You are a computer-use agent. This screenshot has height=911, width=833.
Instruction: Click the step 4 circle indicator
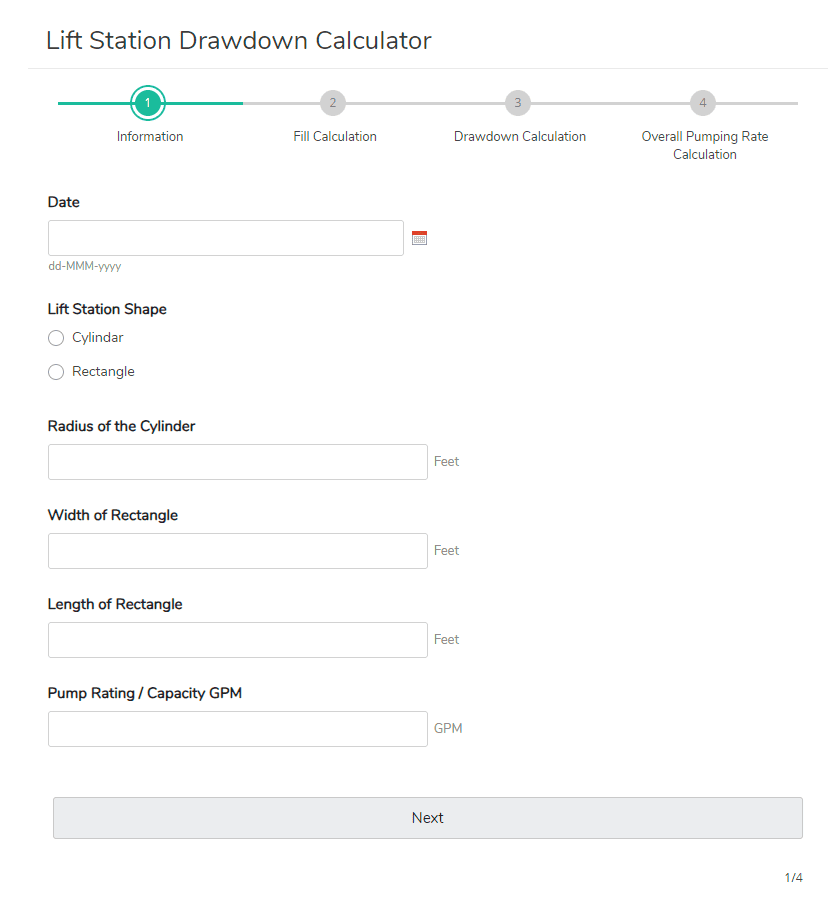pos(703,103)
